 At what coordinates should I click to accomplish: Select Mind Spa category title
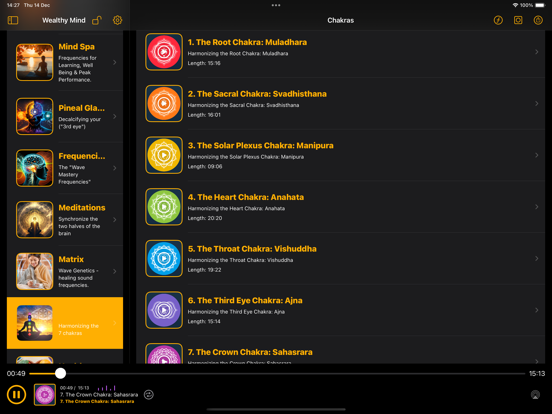click(76, 46)
